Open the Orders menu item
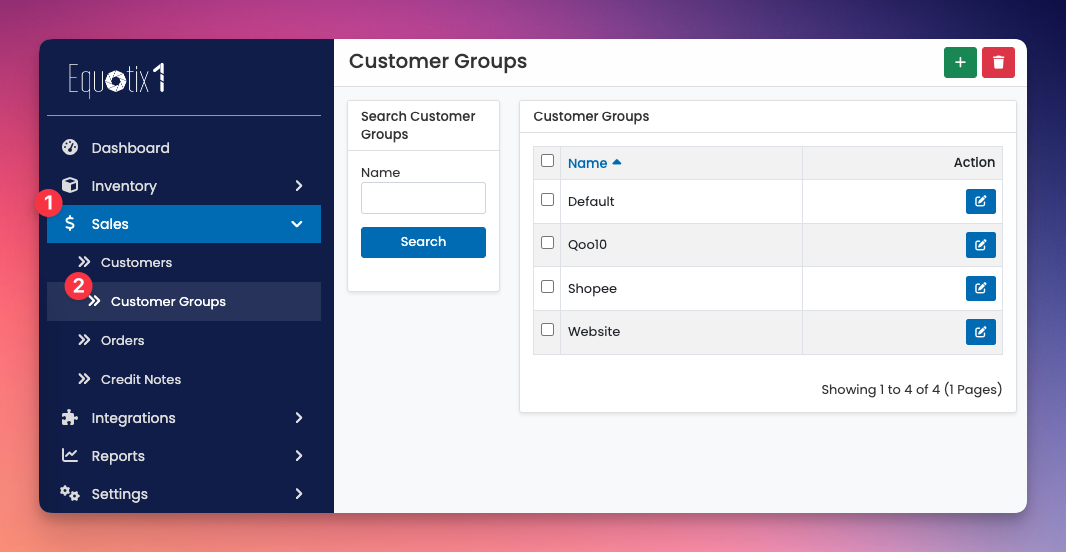The height and width of the screenshot is (552, 1066). (122, 341)
